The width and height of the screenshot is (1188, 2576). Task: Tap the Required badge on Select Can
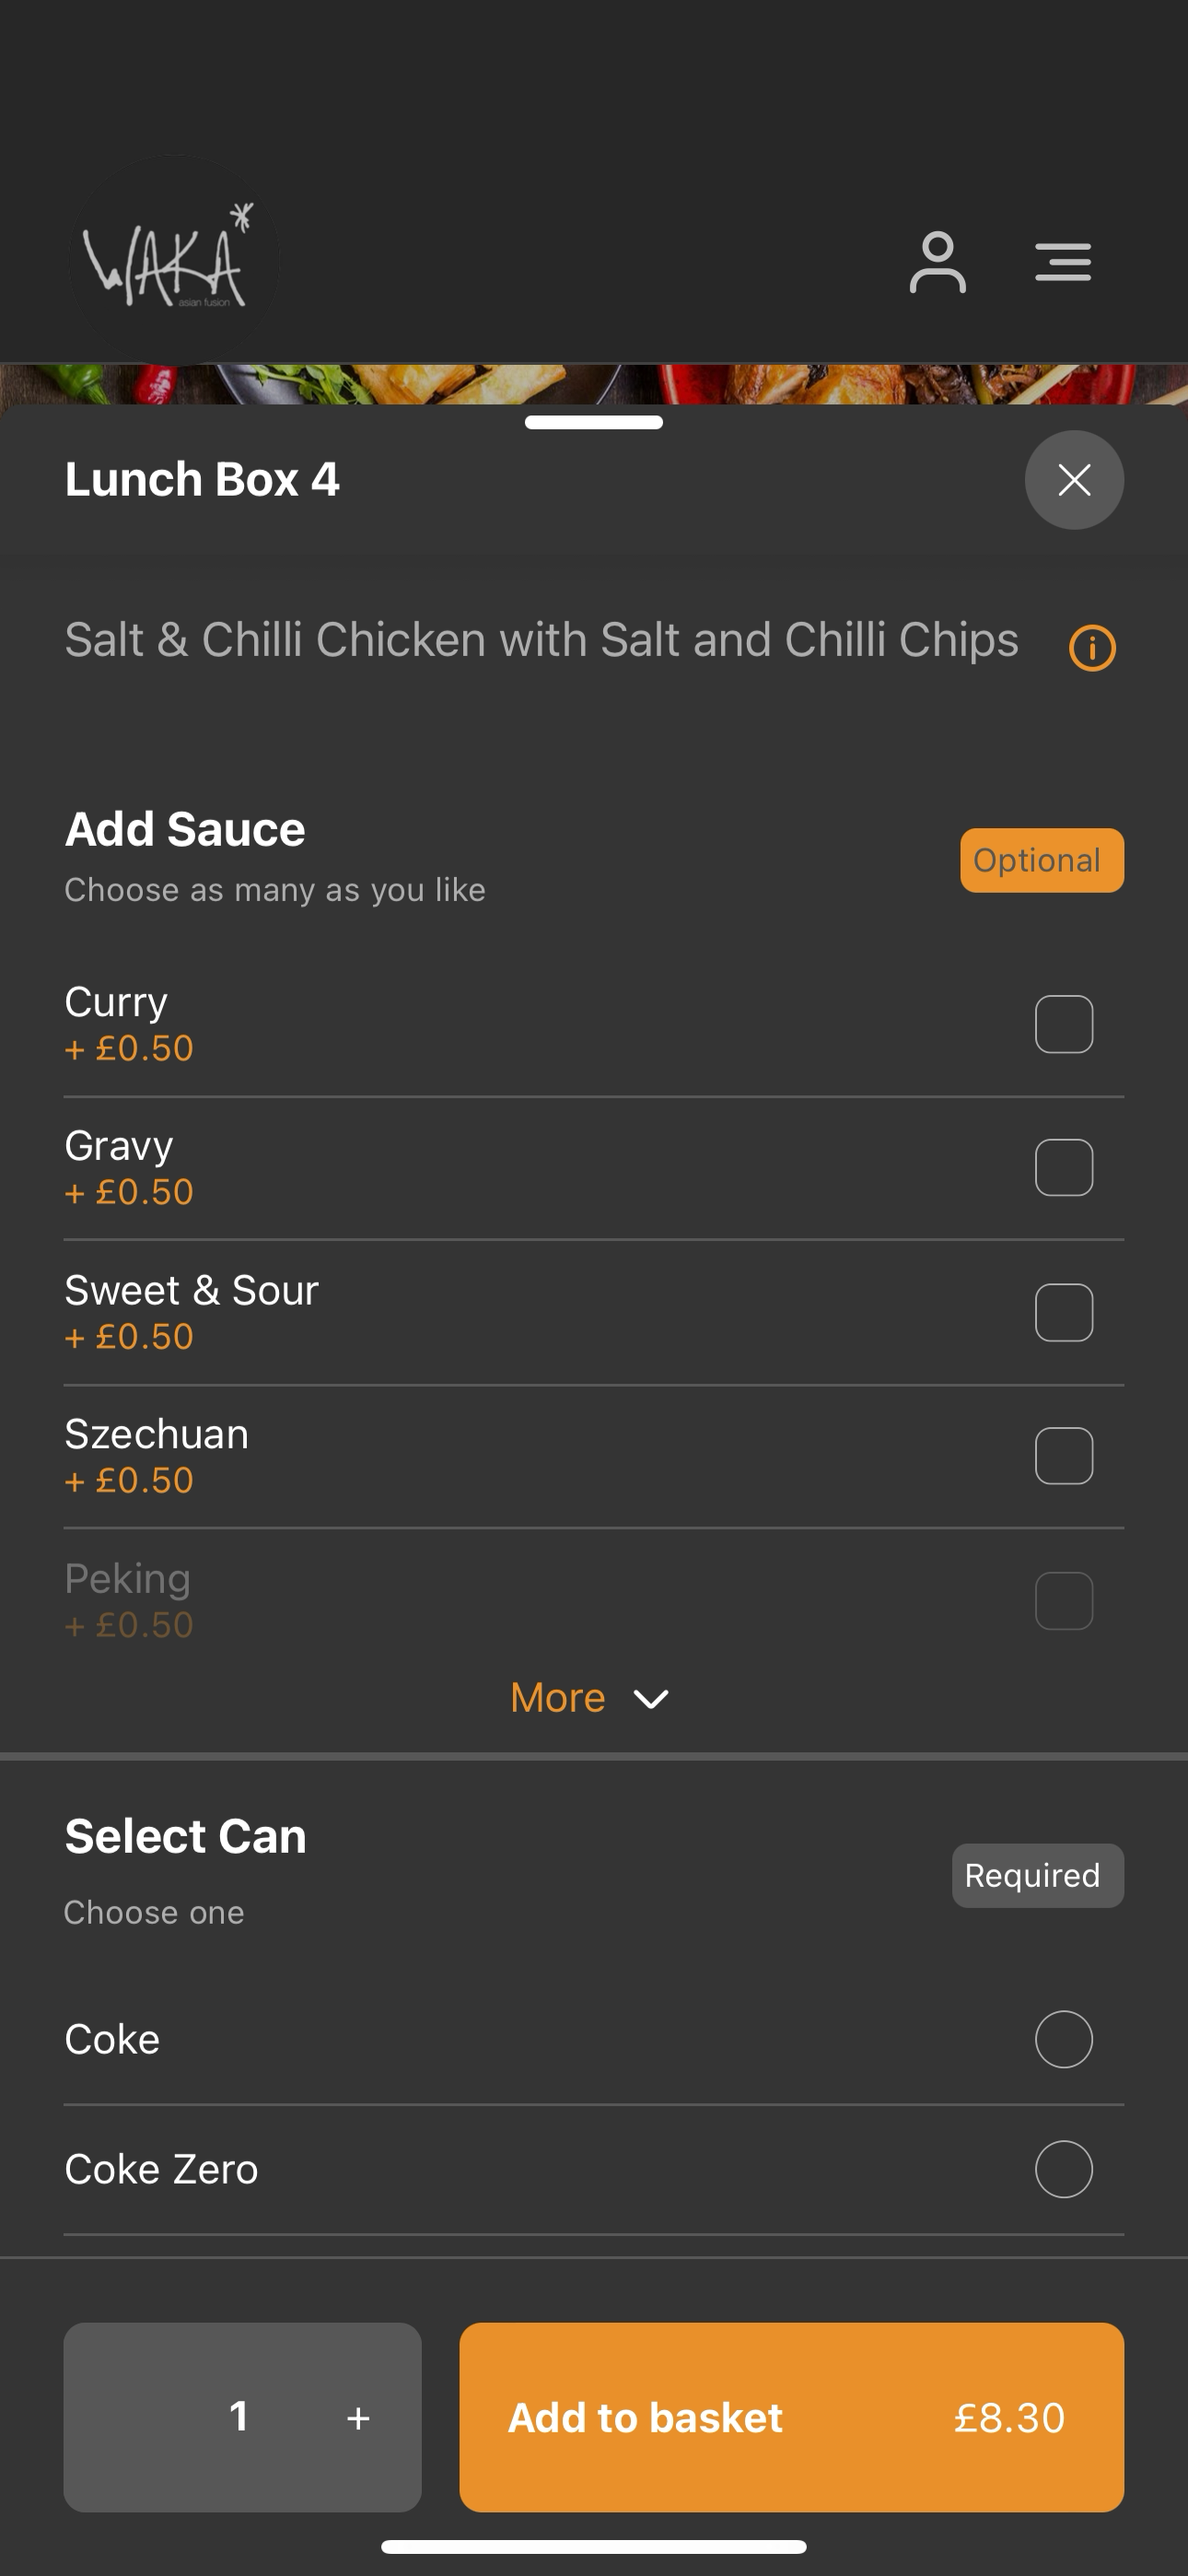tap(1037, 1875)
